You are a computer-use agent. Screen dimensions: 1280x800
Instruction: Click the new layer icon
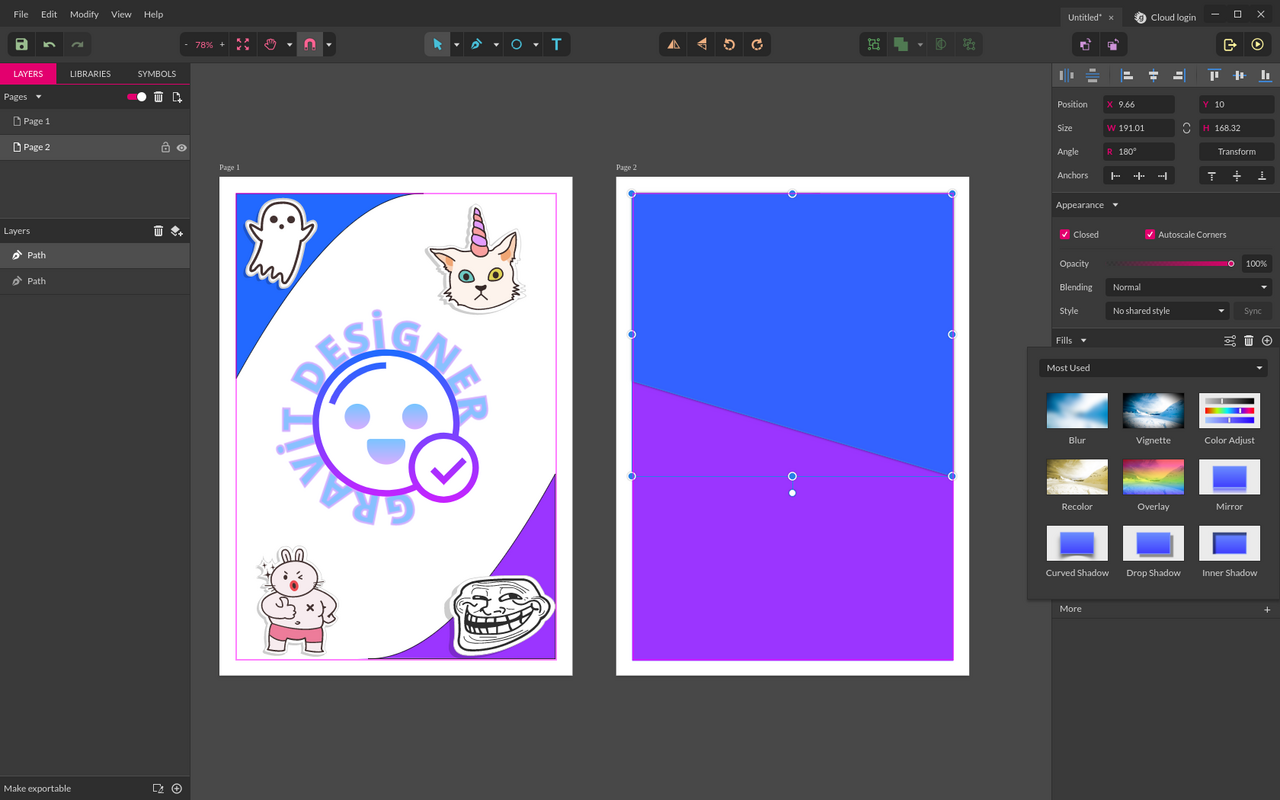pos(177,231)
